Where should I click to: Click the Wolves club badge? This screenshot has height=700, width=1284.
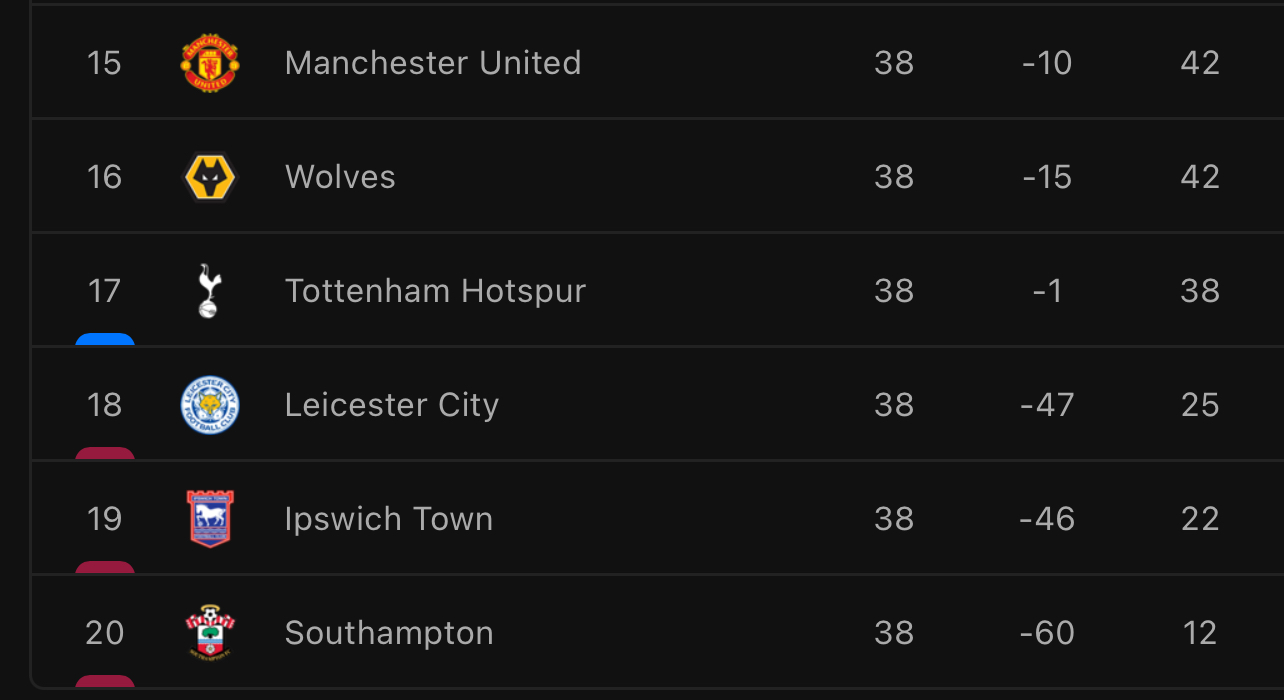pyautogui.click(x=210, y=177)
